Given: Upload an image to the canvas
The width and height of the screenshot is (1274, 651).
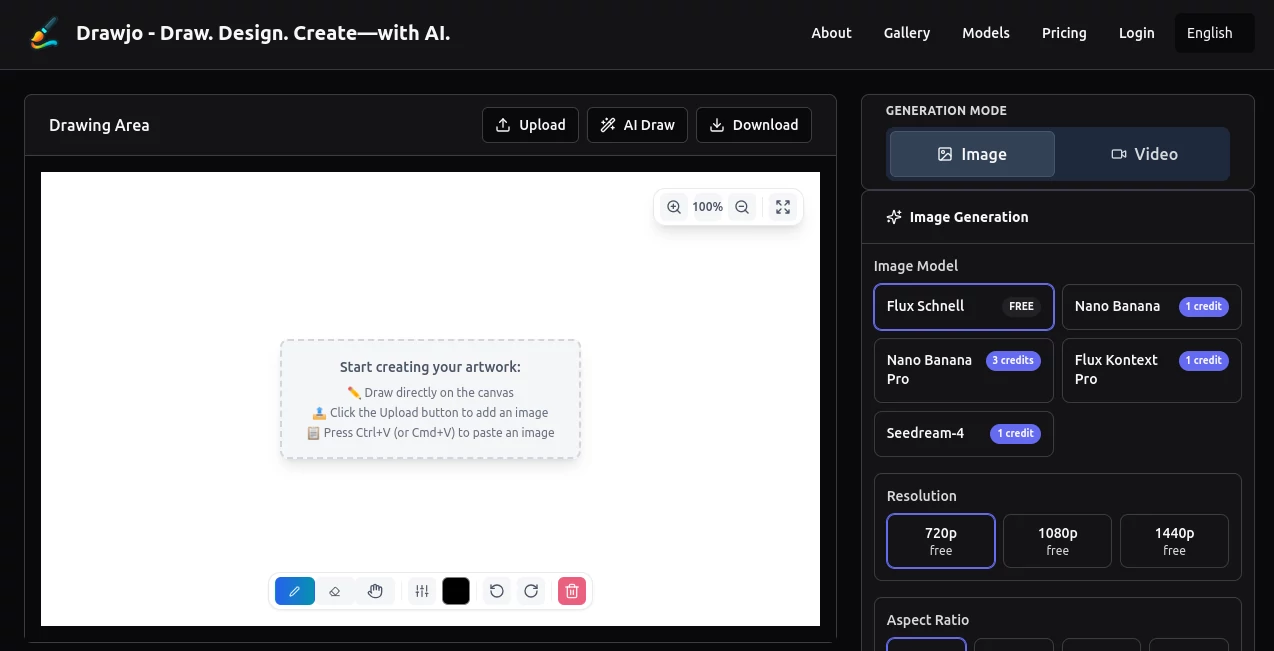Looking at the screenshot, I should [x=530, y=124].
